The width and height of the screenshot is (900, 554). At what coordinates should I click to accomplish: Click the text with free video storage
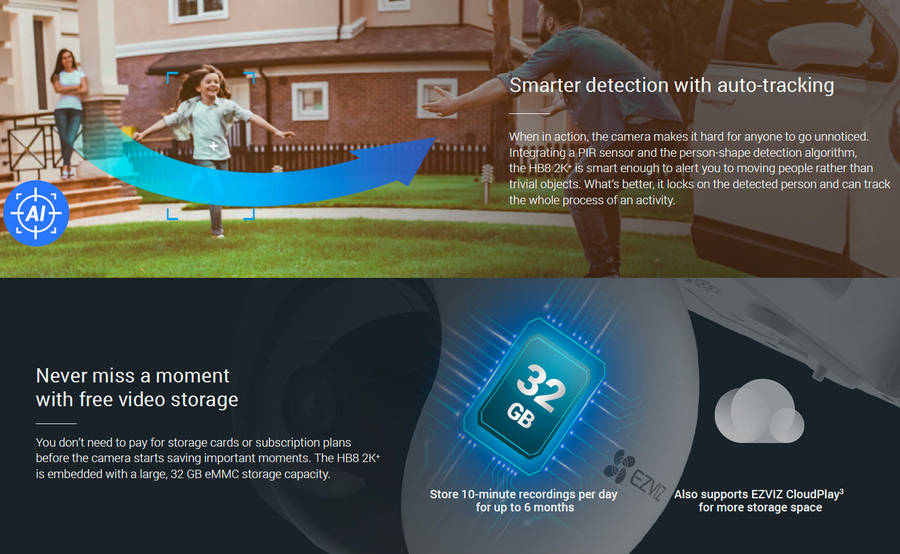click(137, 400)
